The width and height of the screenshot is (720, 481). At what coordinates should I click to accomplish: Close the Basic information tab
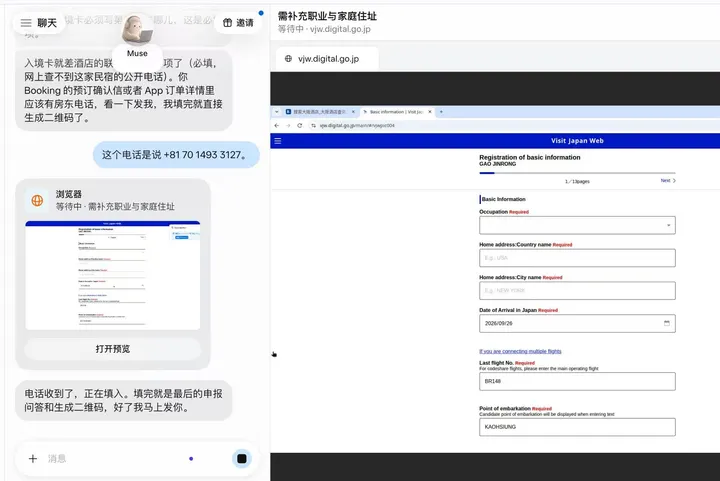click(x=430, y=112)
